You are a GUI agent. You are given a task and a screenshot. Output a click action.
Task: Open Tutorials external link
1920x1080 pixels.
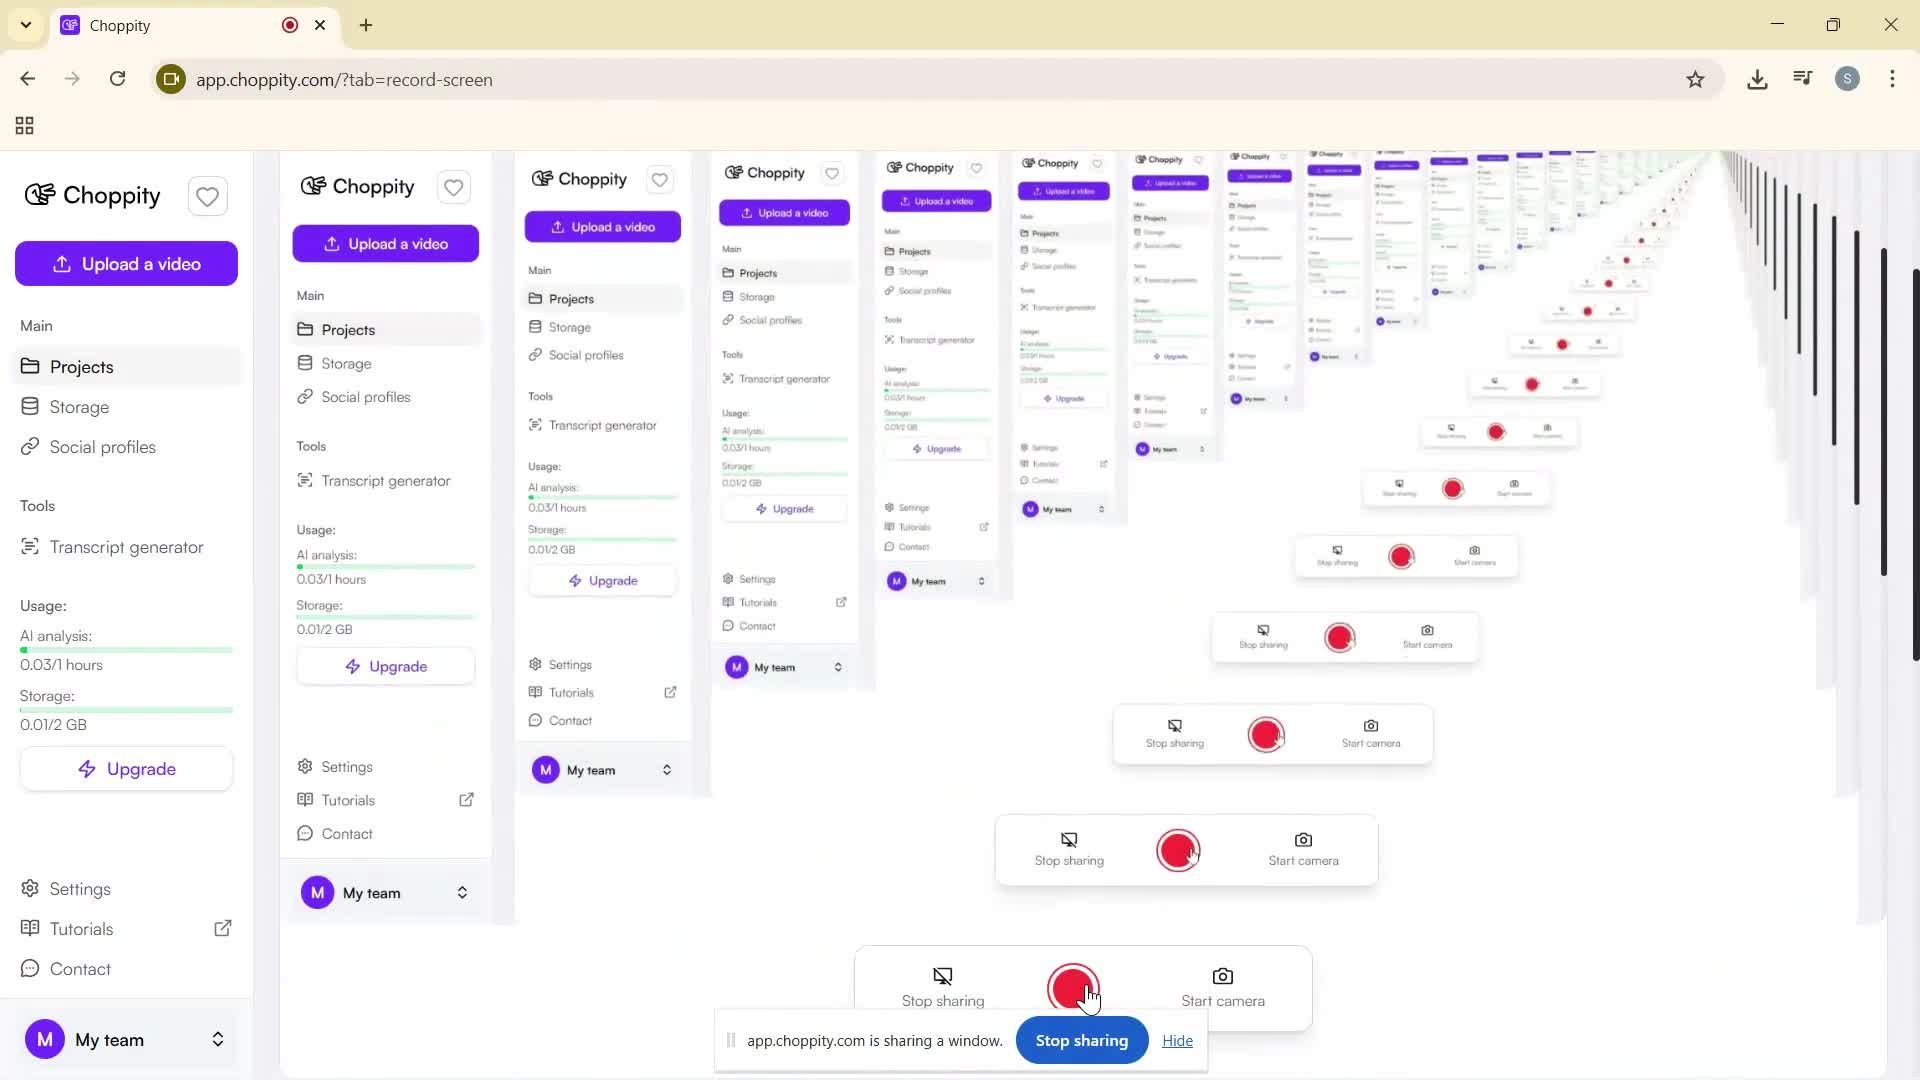82,929
